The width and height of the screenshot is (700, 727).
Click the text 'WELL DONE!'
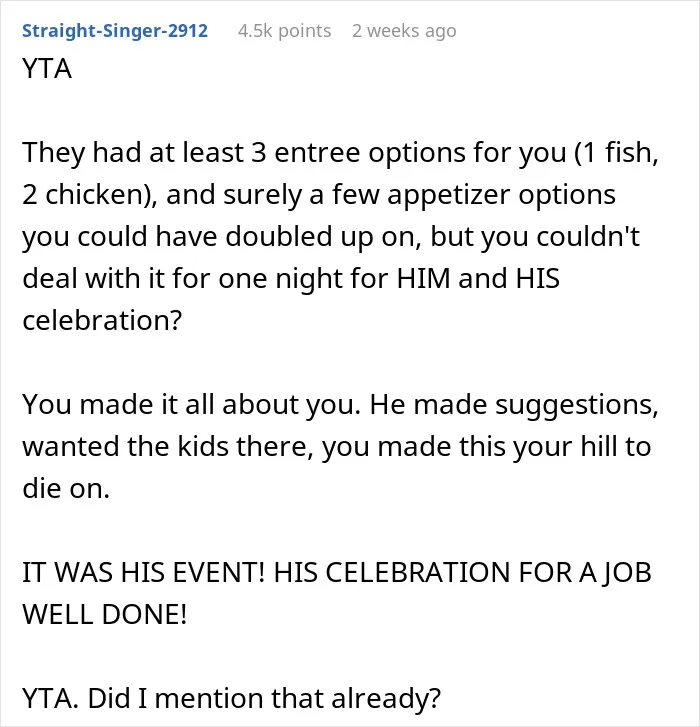point(105,615)
